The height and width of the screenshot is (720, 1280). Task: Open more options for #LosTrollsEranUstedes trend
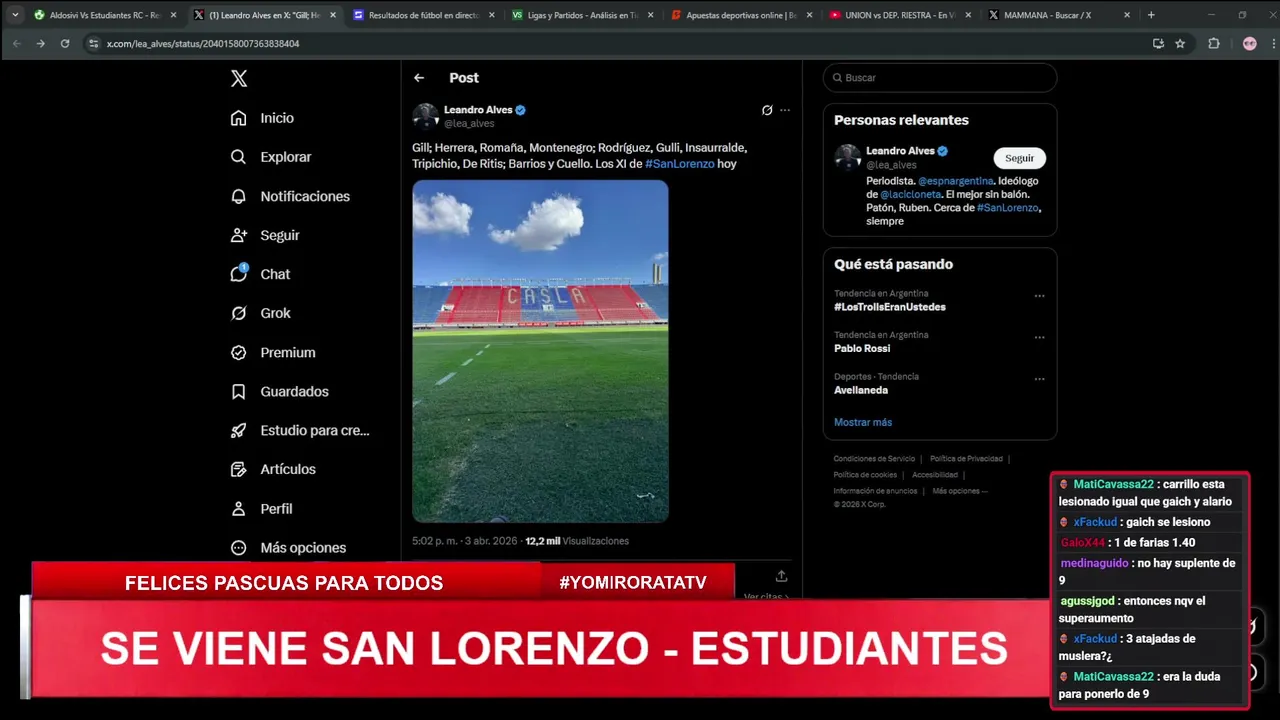[x=1039, y=296]
